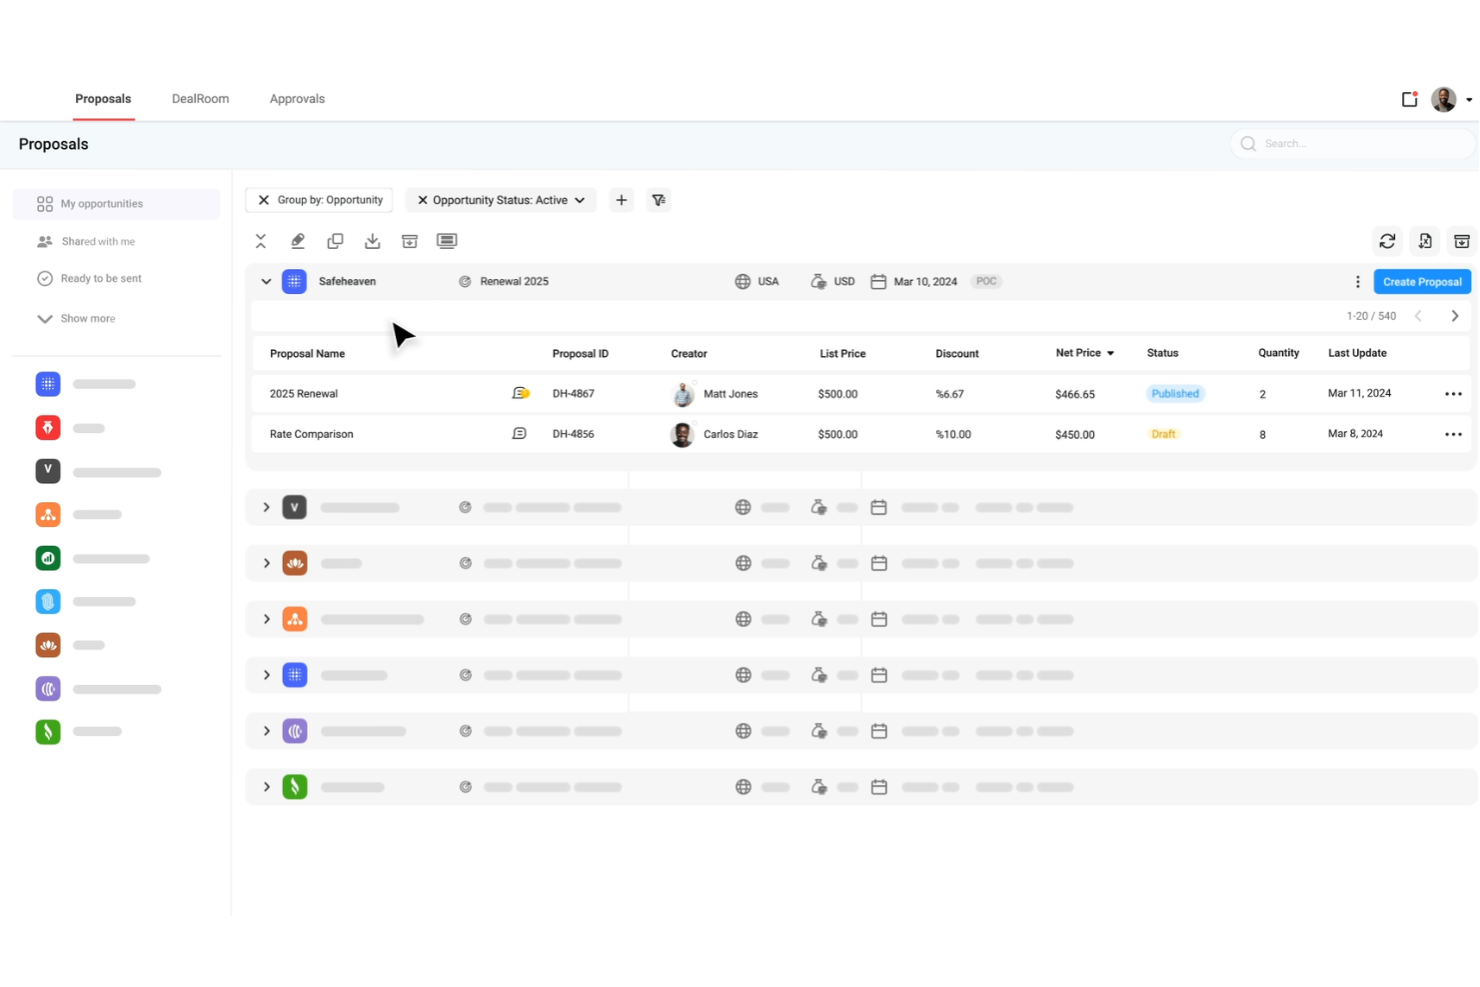Viewport: 1480px width, 987px height.
Task: Collapse all rows with the double-chevron icon
Action: click(x=260, y=240)
